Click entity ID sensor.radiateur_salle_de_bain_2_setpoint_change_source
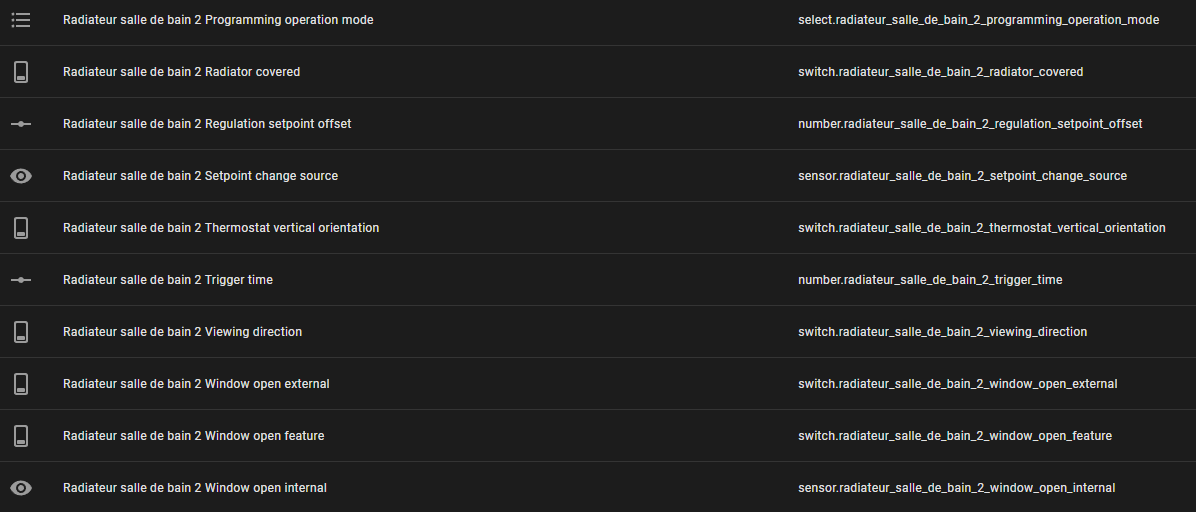 click(x=962, y=176)
